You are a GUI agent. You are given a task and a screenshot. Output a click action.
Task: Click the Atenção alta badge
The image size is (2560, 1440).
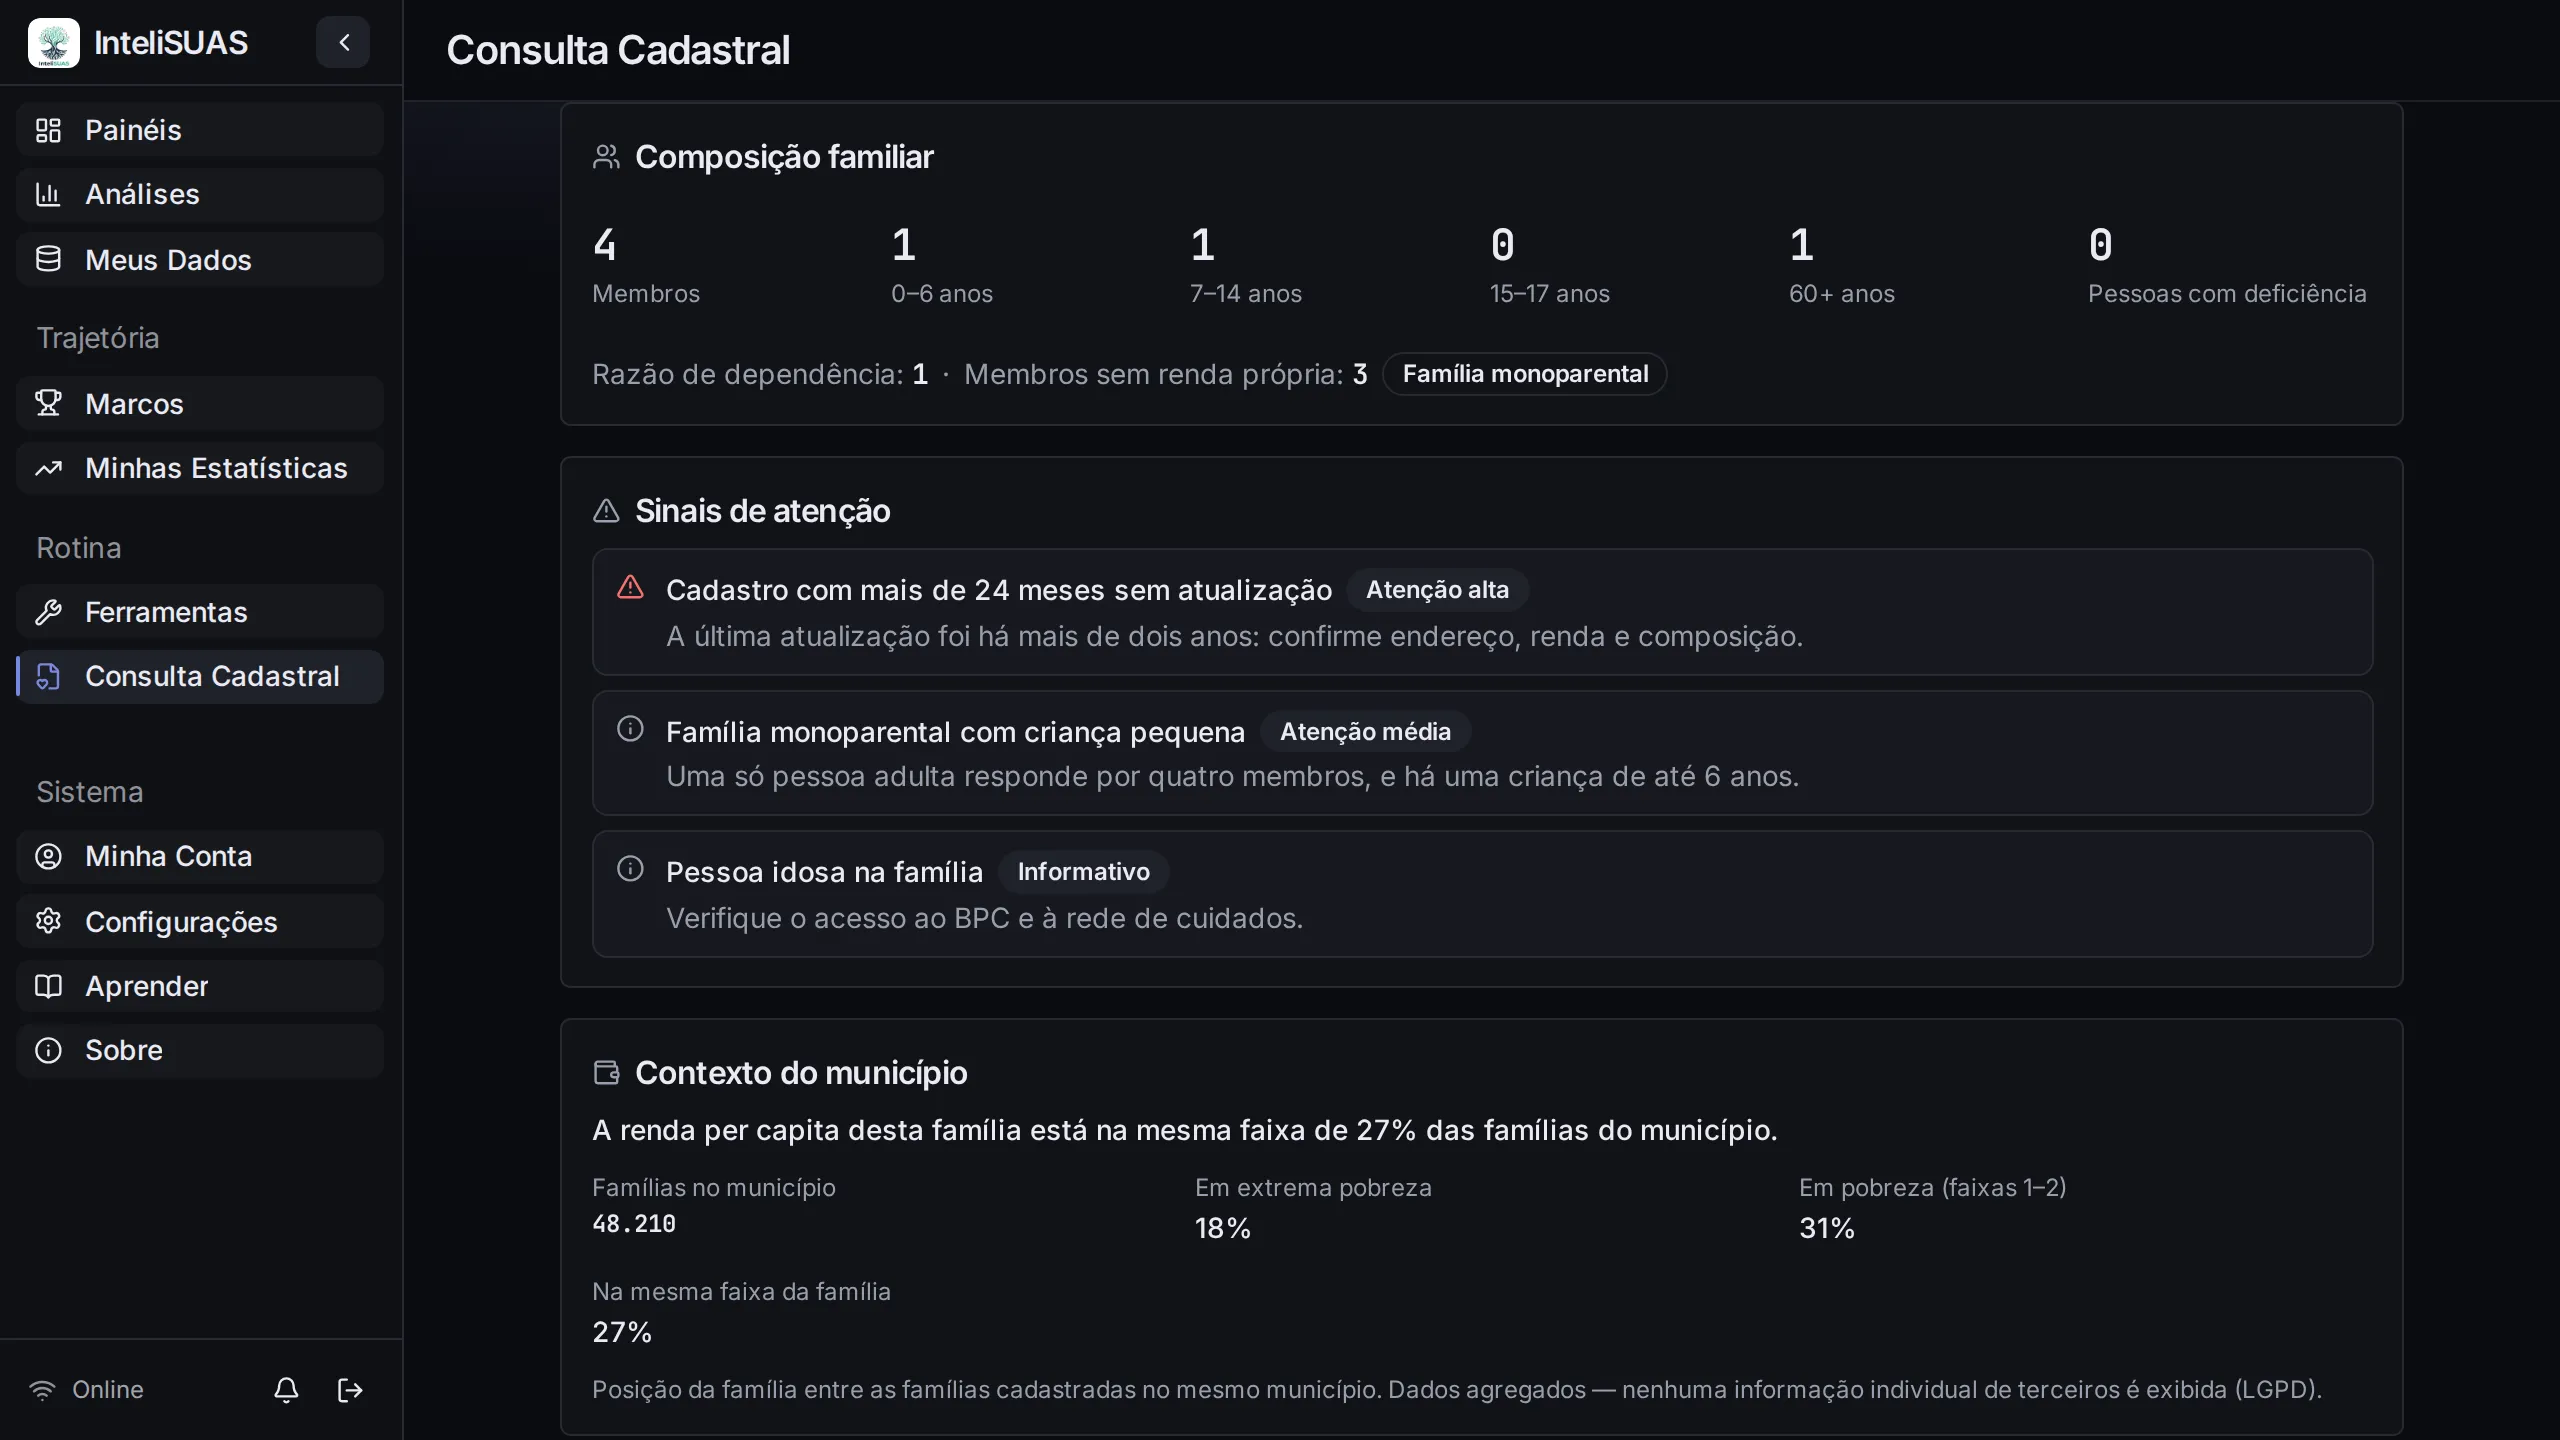(x=1437, y=590)
